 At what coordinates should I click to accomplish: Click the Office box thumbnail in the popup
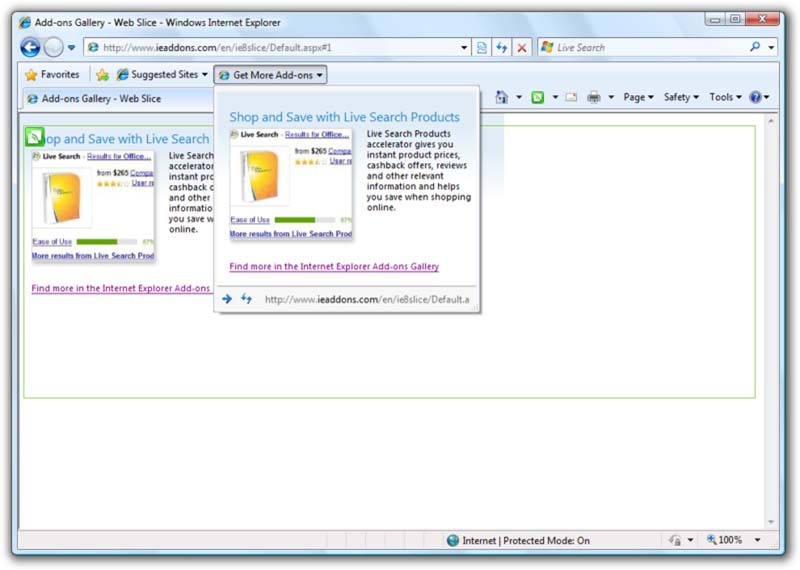click(x=261, y=176)
